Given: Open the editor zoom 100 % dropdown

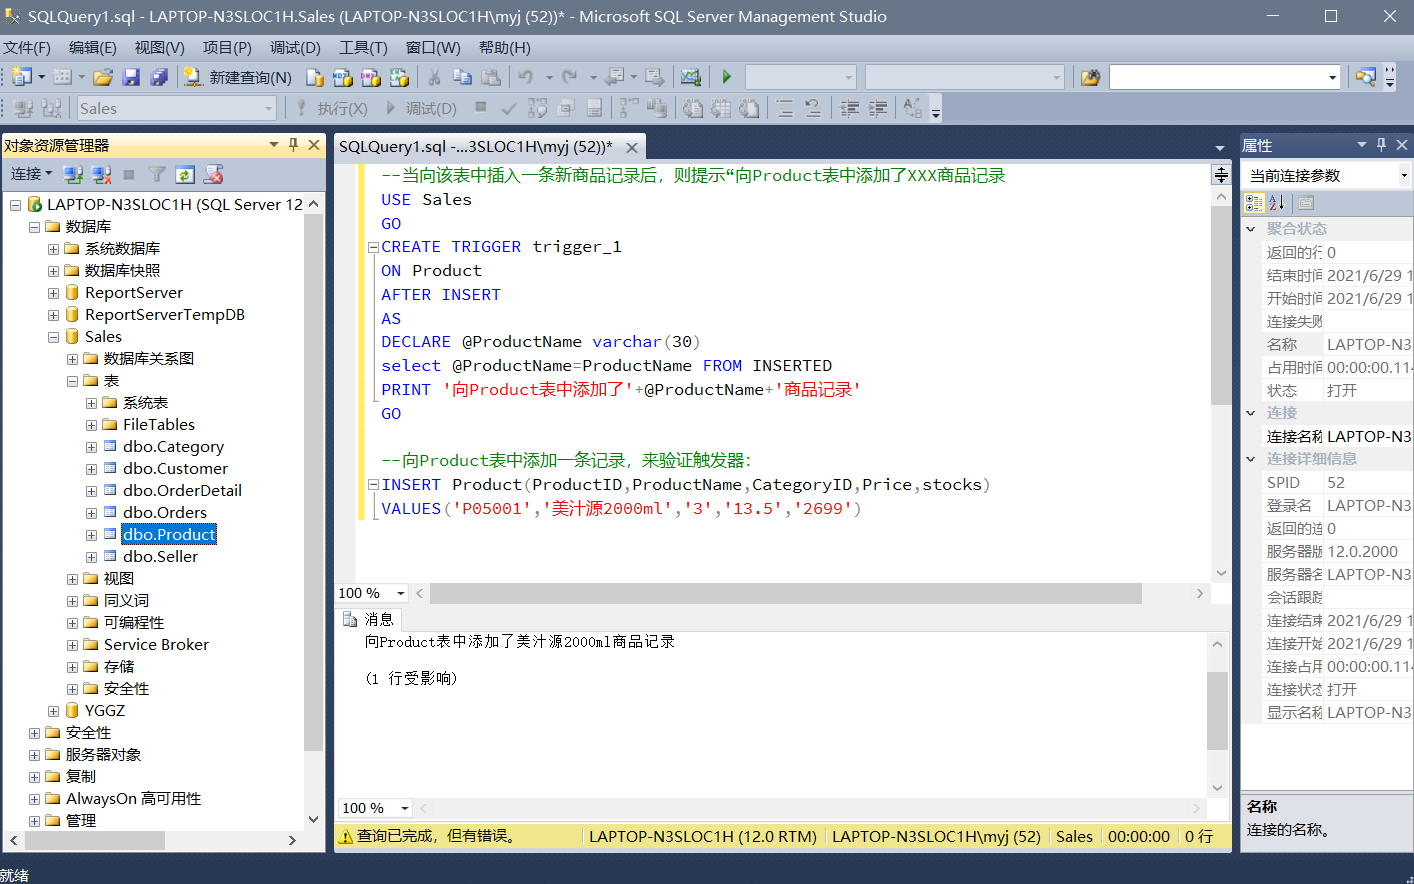Looking at the screenshot, I should pyautogui.click(x=401, y=593).
